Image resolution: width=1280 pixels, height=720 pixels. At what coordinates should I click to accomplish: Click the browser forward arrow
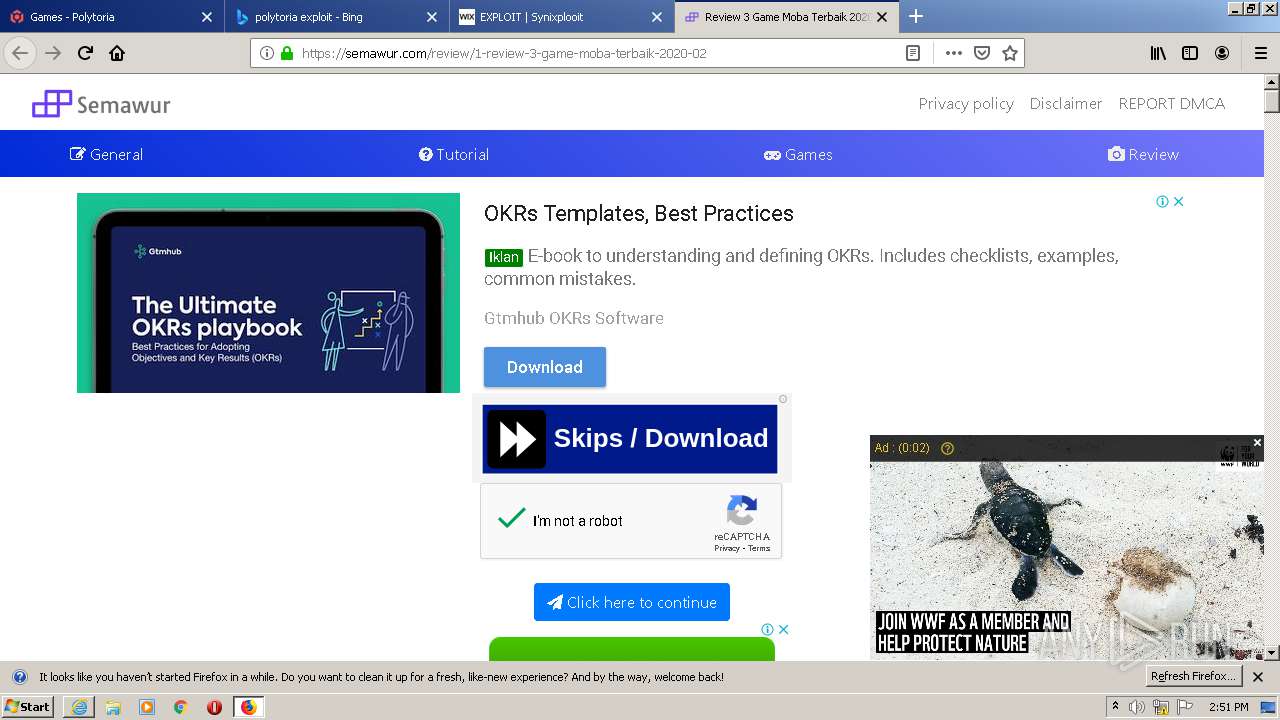53,53
